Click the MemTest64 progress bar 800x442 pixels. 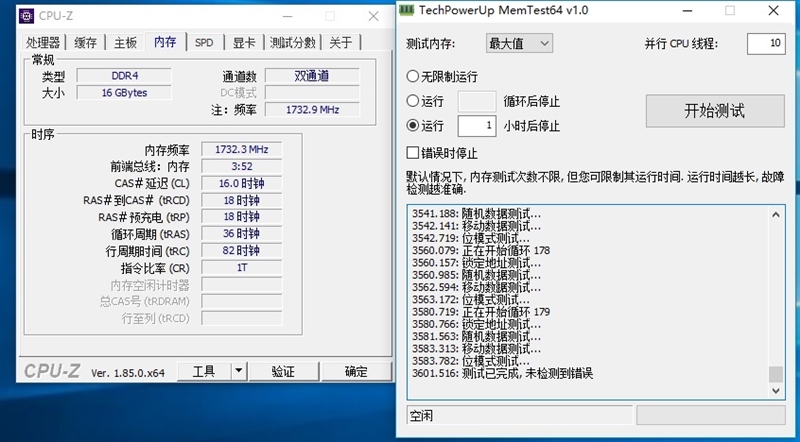tap(711, 415)
